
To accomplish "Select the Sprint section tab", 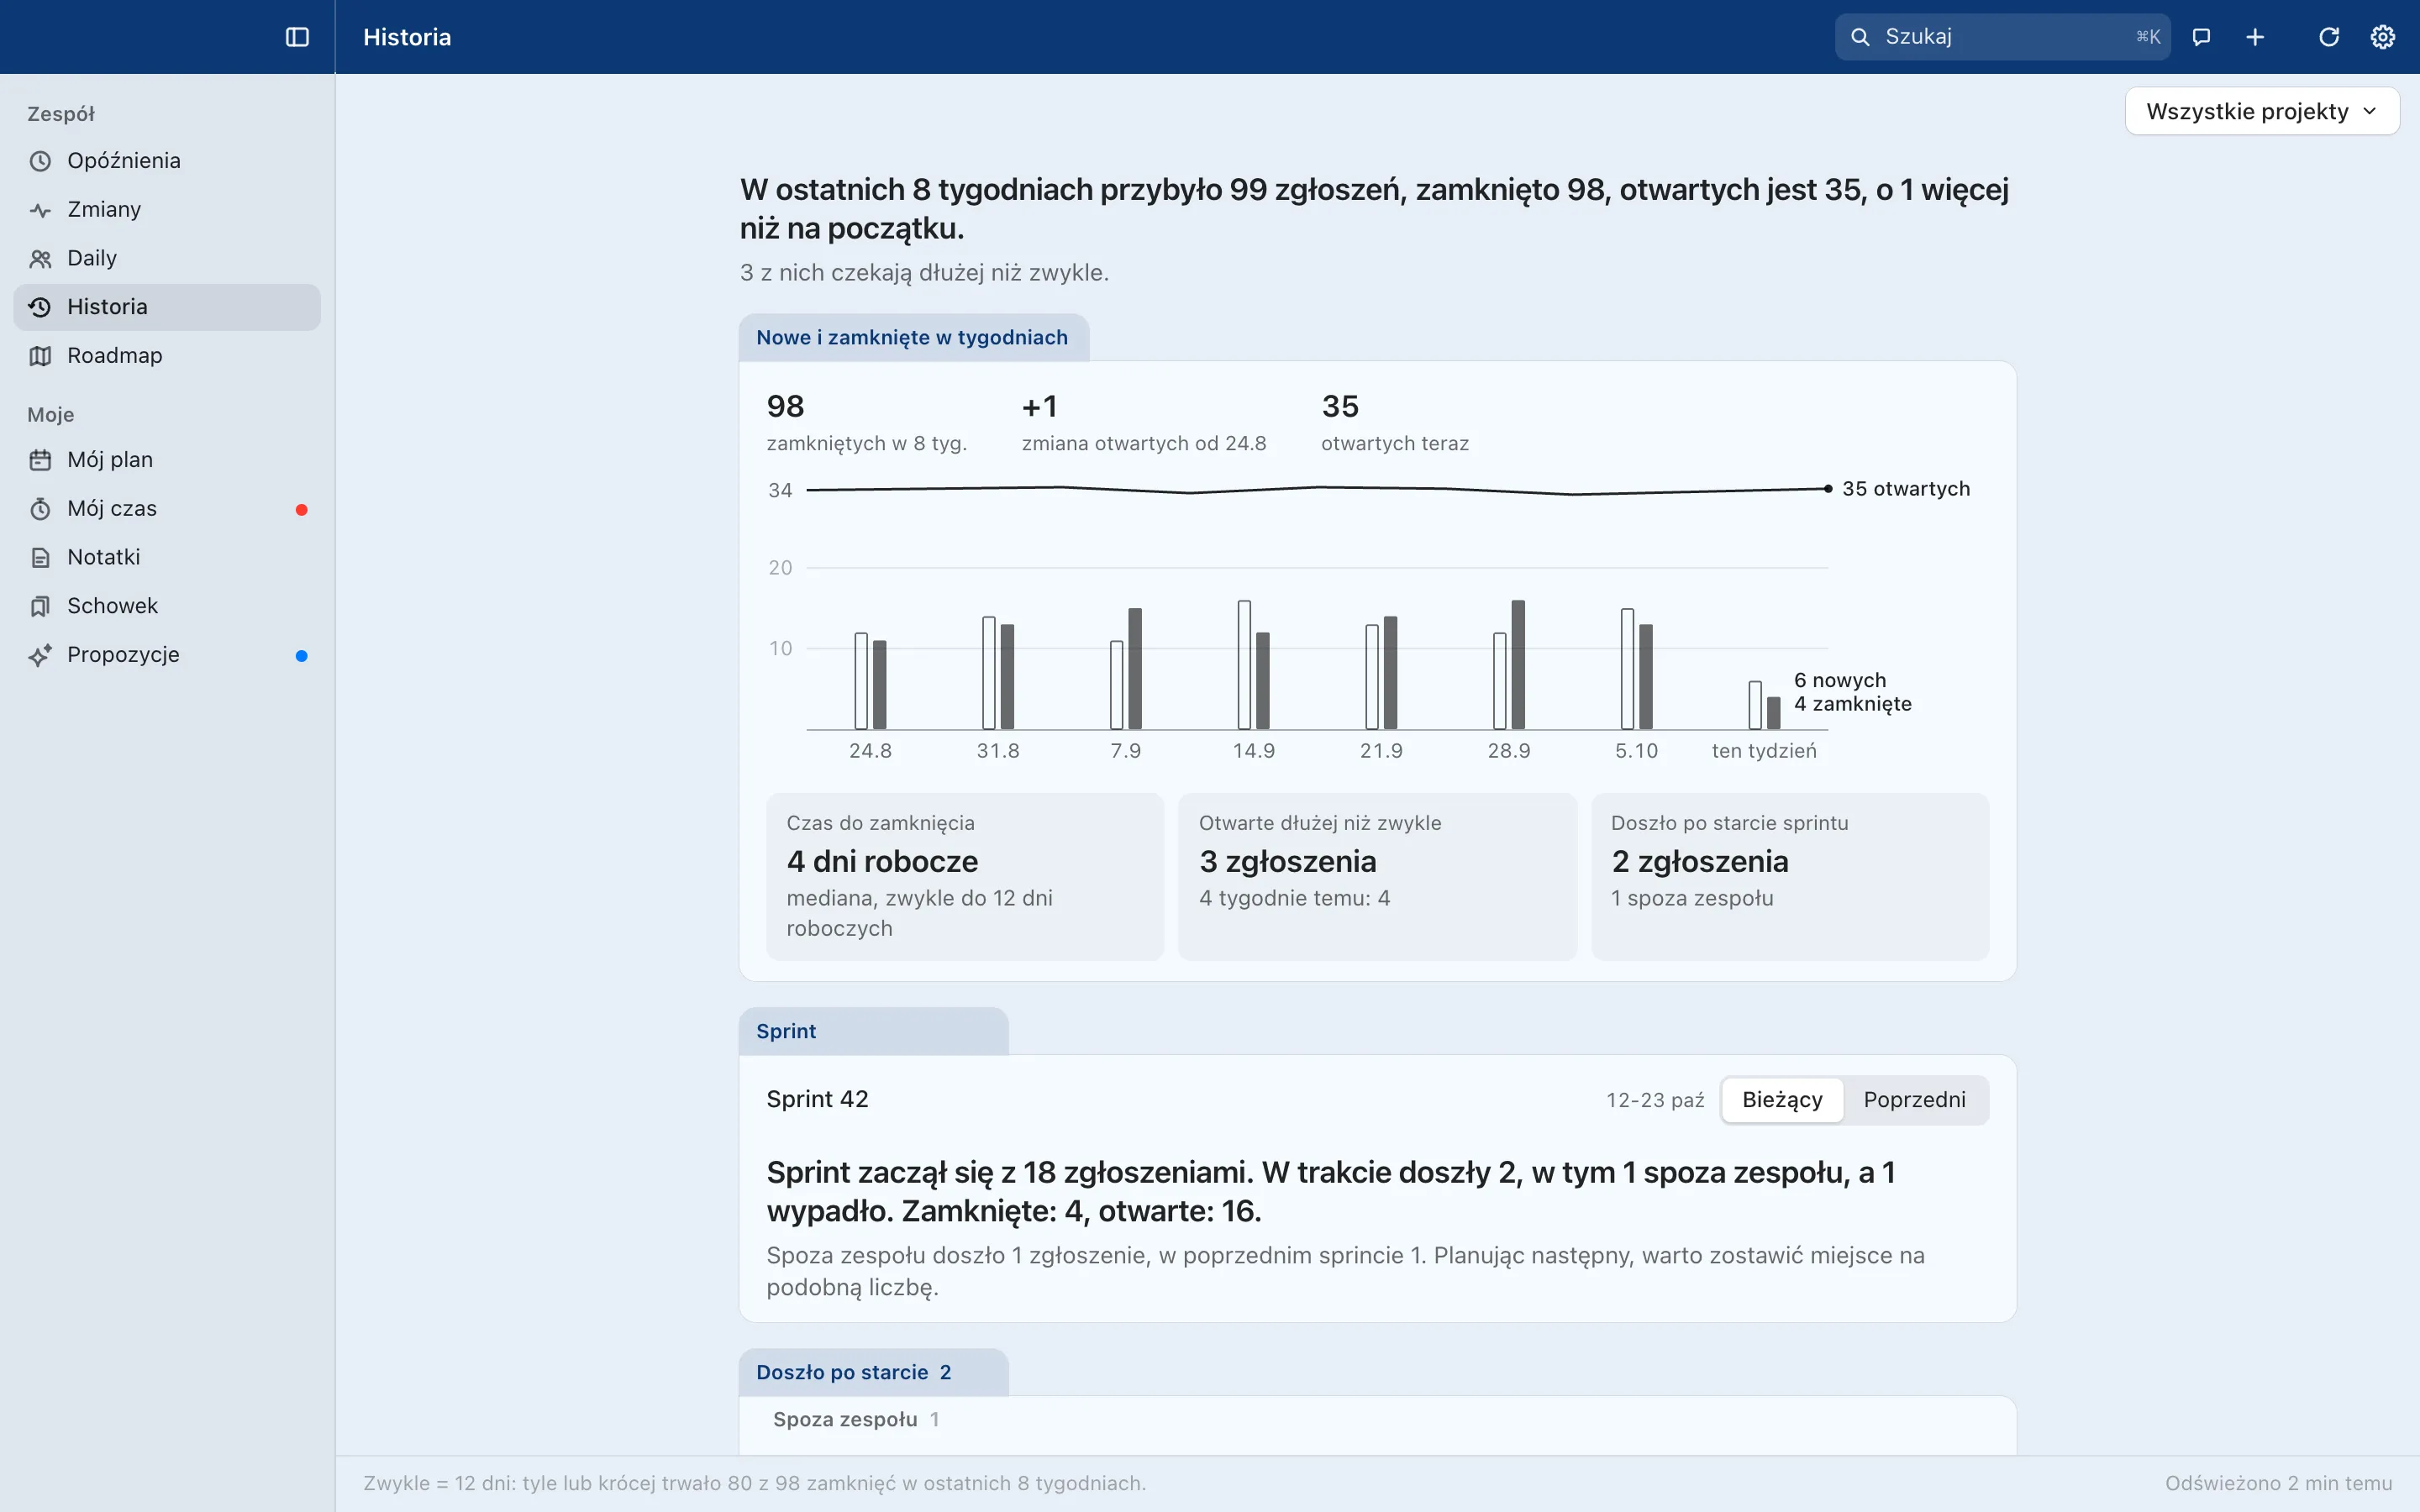I will (x=873, y=1031).
